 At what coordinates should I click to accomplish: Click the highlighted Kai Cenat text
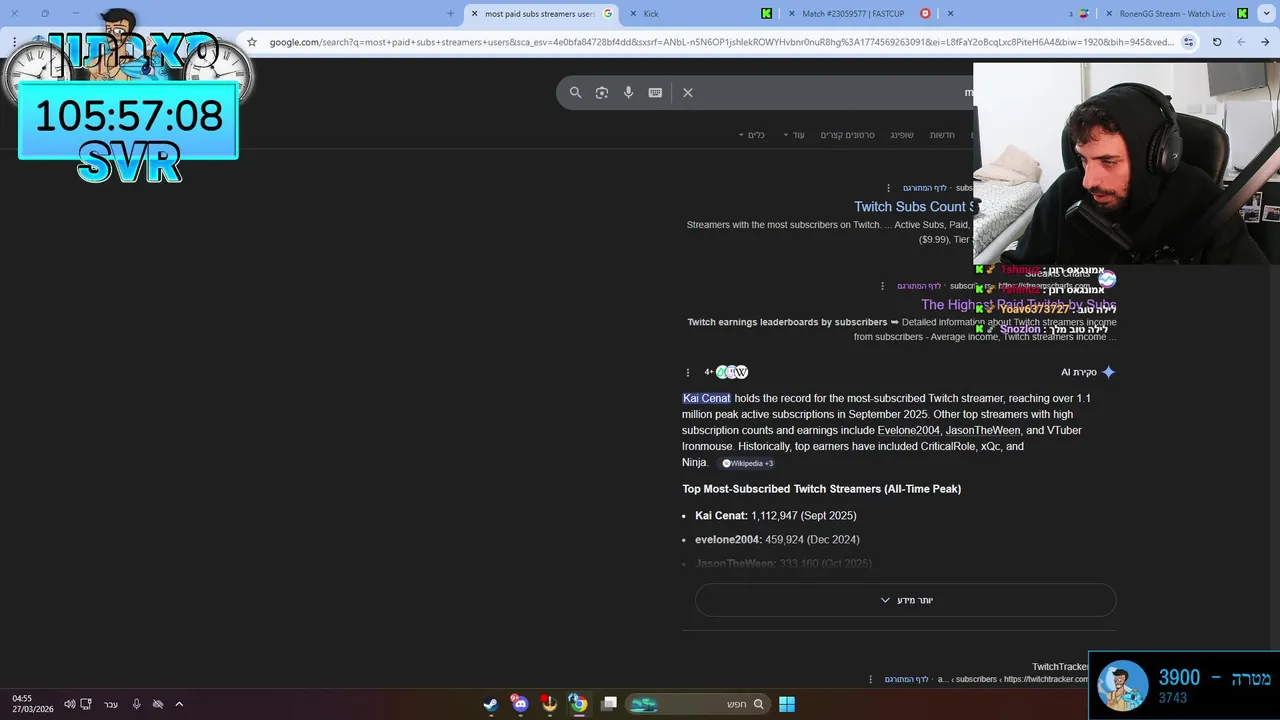tap(707, 398)
